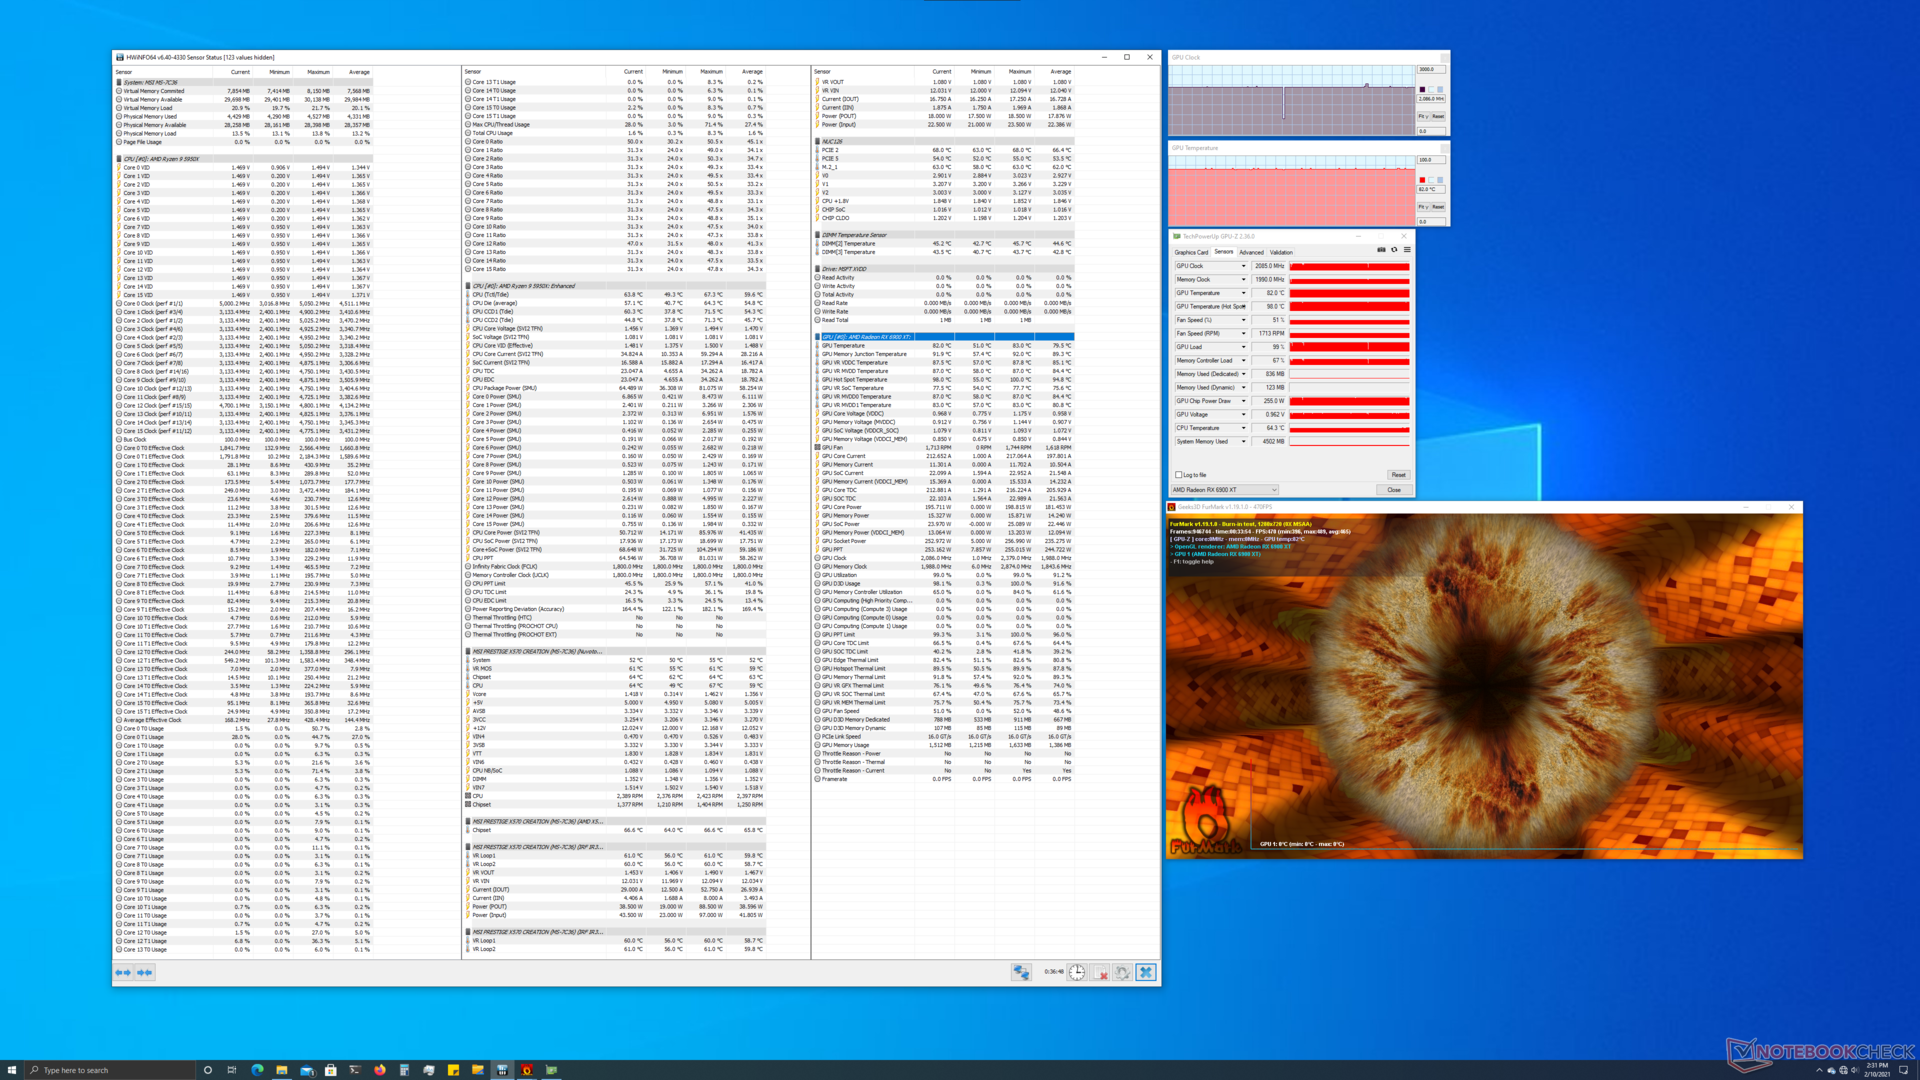Image resolution: width=1920 pixels, height=1080 pixels.
Task: Select the HWiNFO taskbar icon
Action: (x=502, y=1070)
